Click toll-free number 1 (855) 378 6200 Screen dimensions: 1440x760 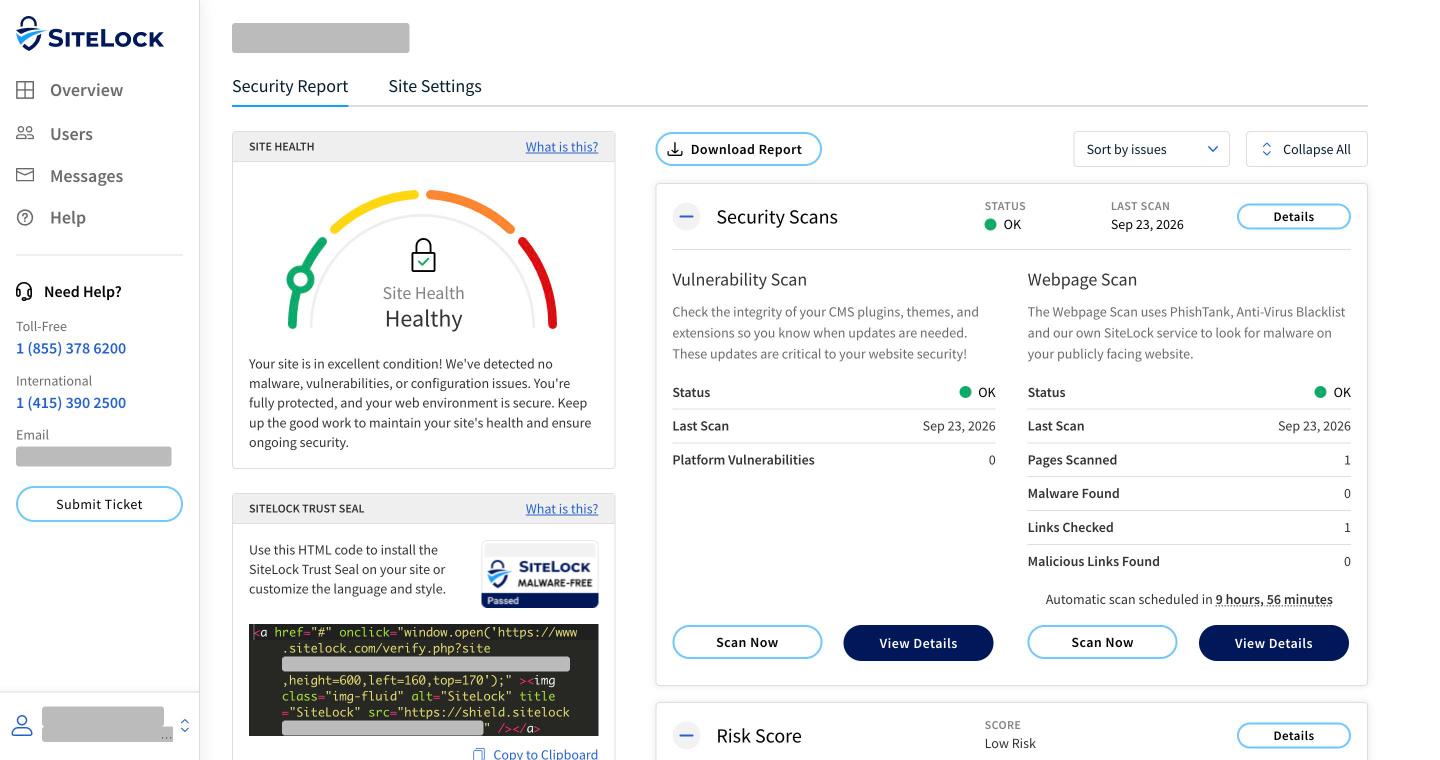click(71, 348)
